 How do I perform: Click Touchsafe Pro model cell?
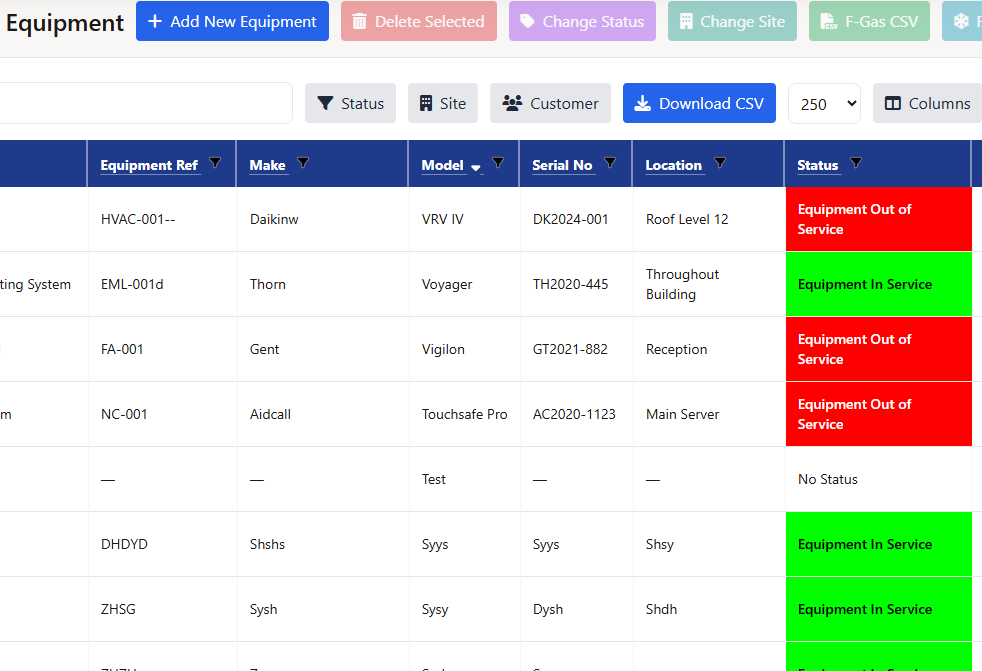pos(465,415)
